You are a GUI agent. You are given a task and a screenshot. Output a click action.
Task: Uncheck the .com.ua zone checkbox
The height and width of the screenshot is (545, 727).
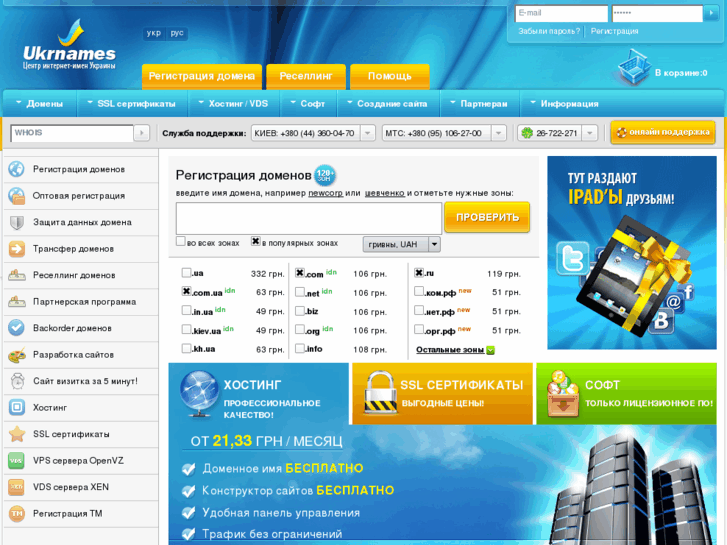tap(186, 291)
